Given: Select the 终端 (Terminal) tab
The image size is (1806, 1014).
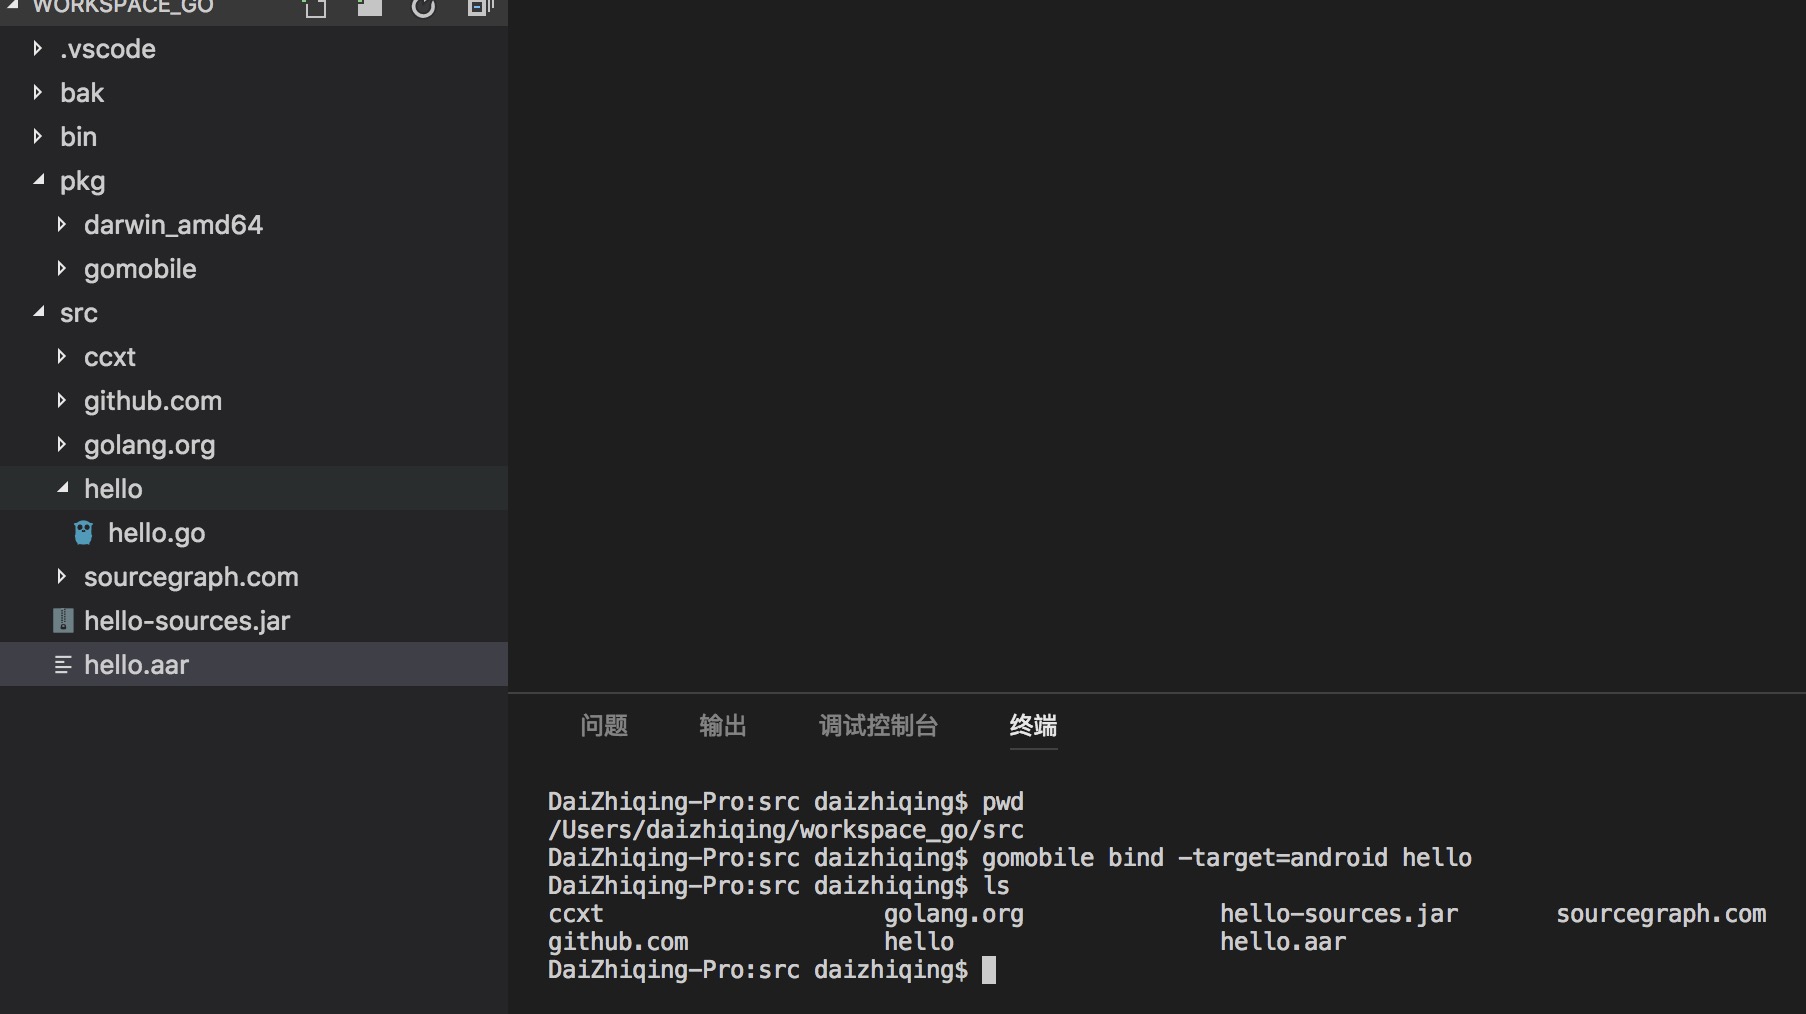Looking at the screenshot, I should tap(1033, 726).
